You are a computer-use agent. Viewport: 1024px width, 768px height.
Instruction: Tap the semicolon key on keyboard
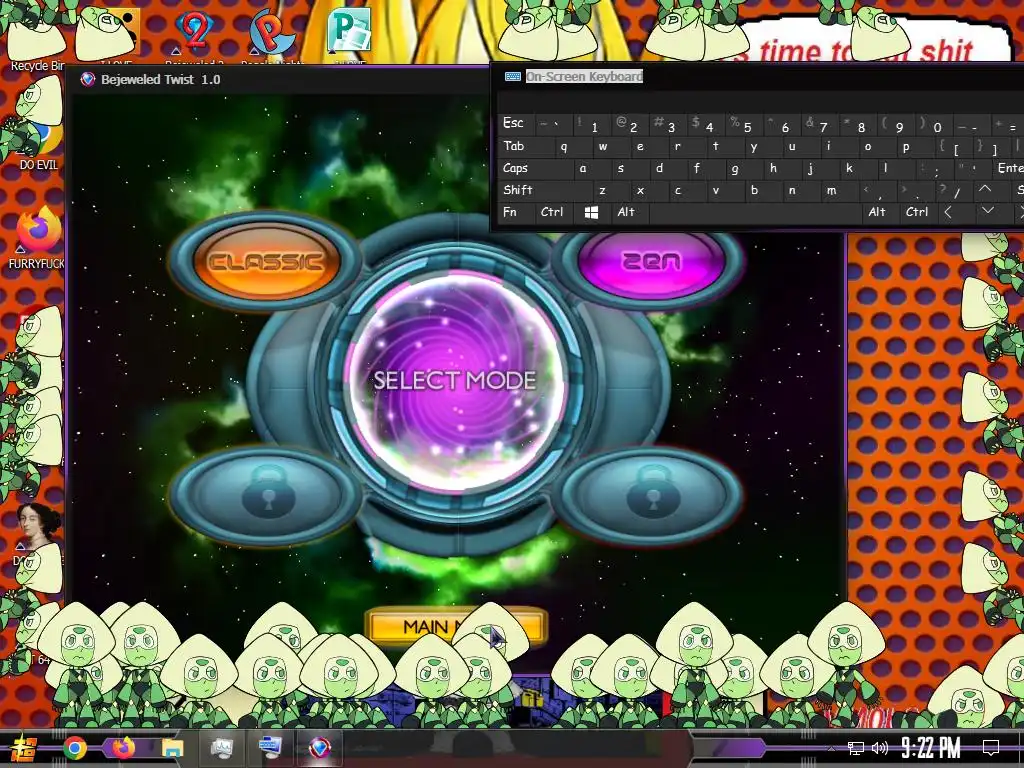point(933,168)
